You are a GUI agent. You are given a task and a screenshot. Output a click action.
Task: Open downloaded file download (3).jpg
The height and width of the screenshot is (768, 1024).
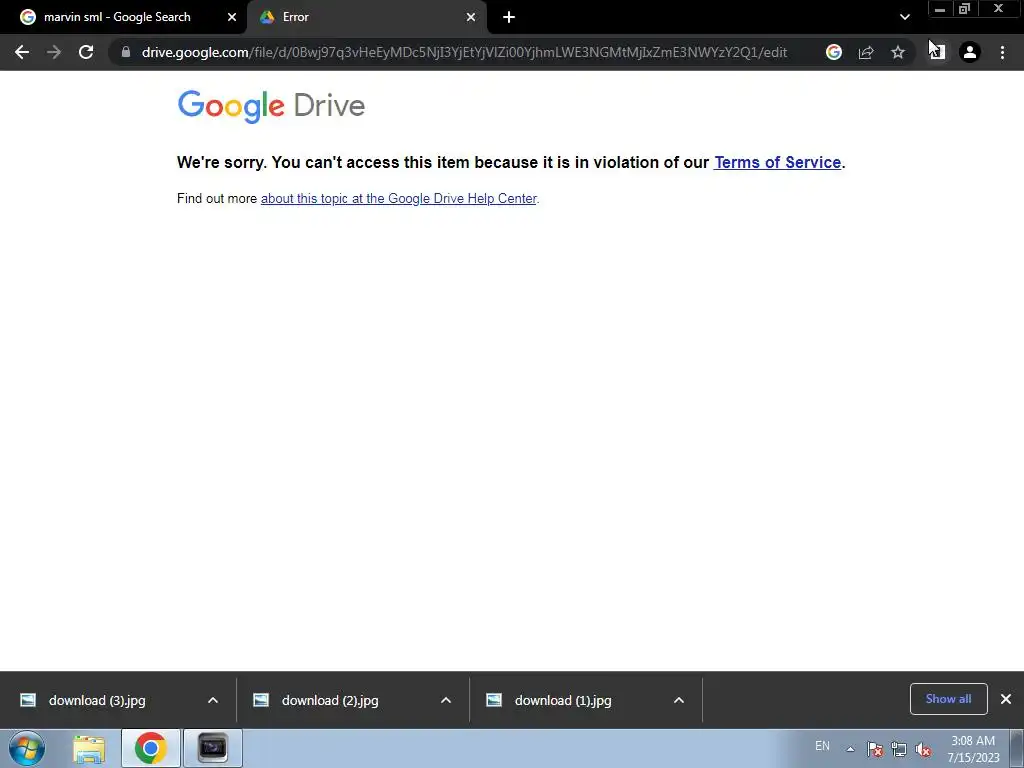point(97,700)
